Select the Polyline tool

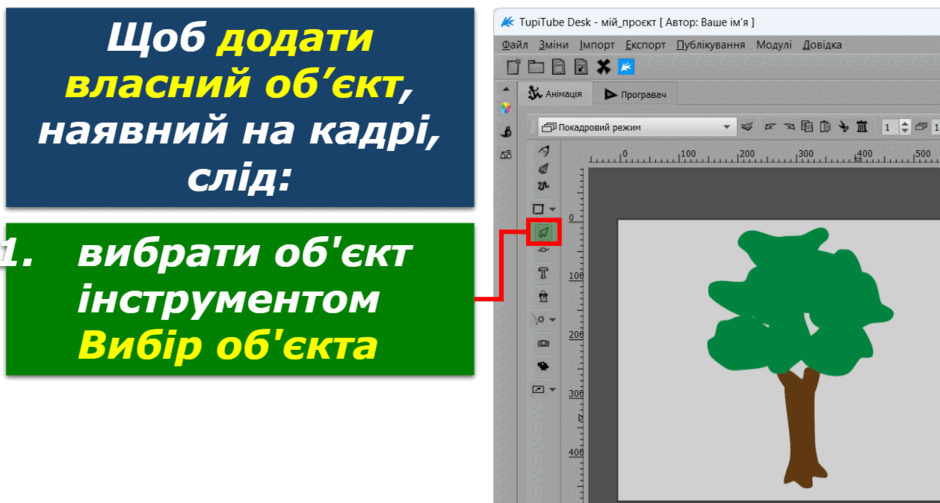[x=543, y=186]
